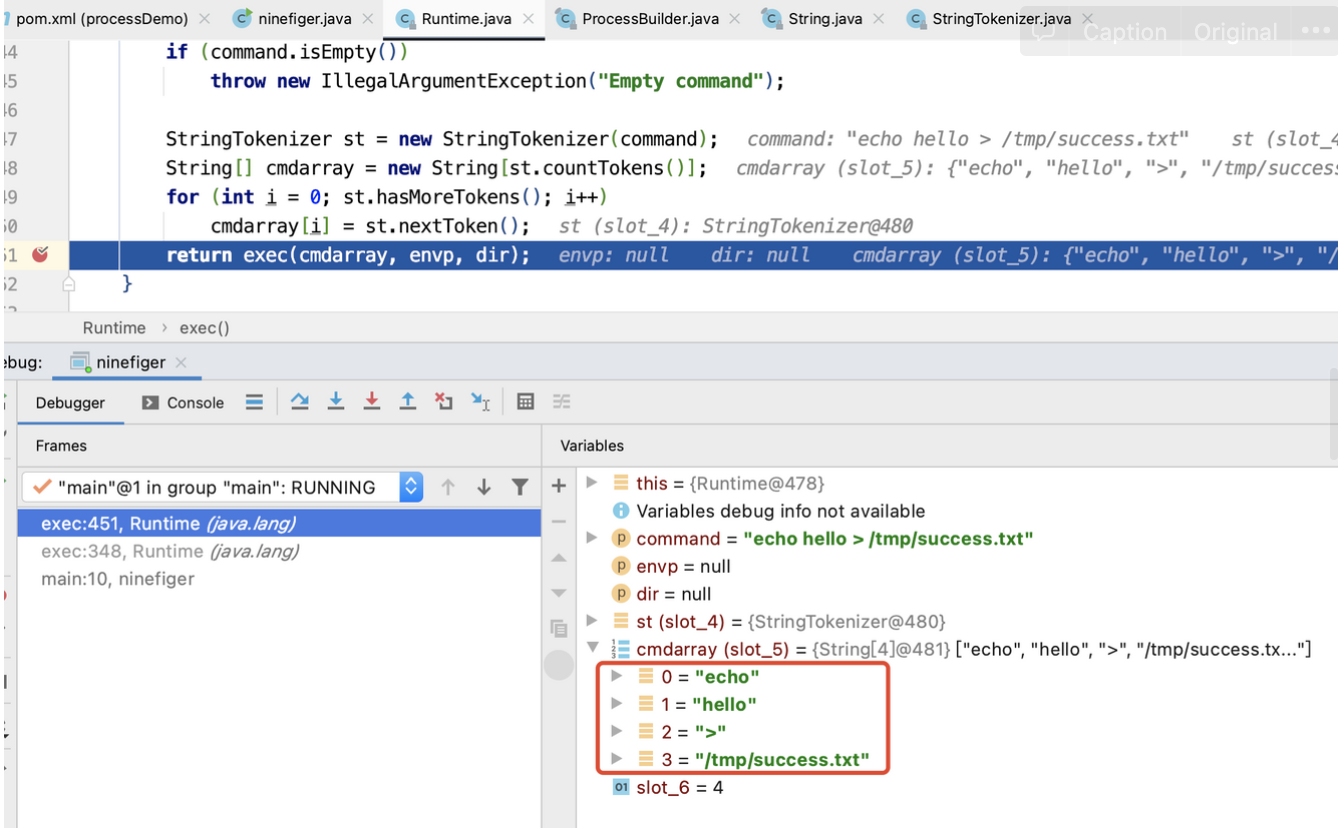Switch to StringTokenizer.java tab
This screenshot has height=828, width=1338.
(988, 19)
